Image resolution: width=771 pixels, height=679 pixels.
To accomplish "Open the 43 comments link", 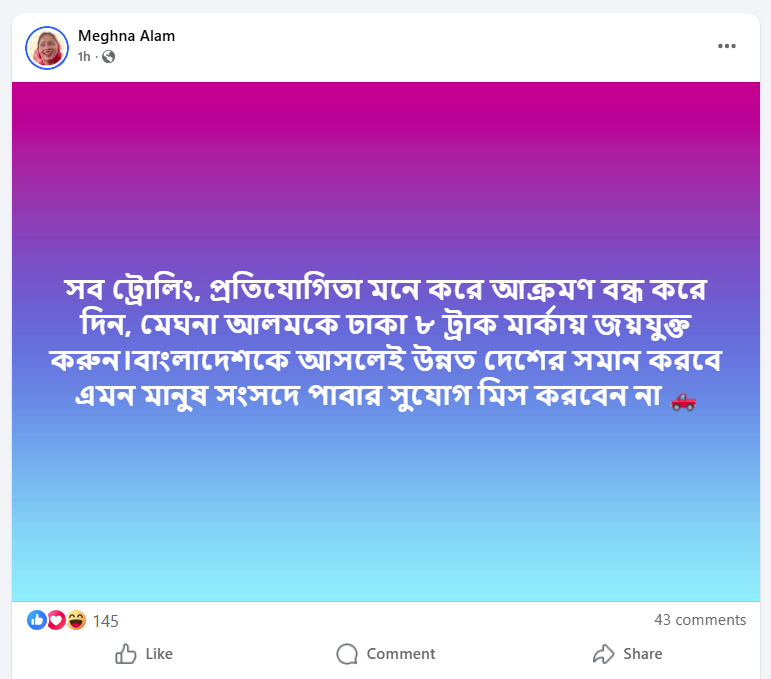I will click(700, 620).
